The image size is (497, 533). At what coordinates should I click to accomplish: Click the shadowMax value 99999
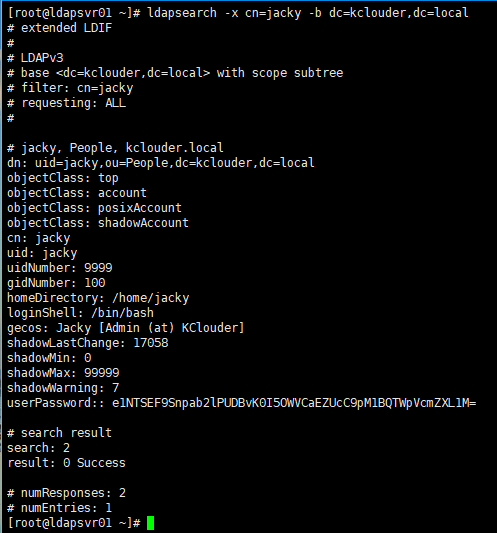(102, 373)
